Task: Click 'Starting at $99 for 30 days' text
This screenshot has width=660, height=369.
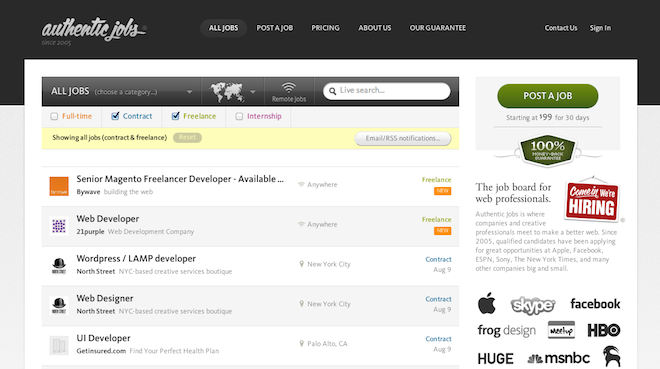Action: point(548,117)
